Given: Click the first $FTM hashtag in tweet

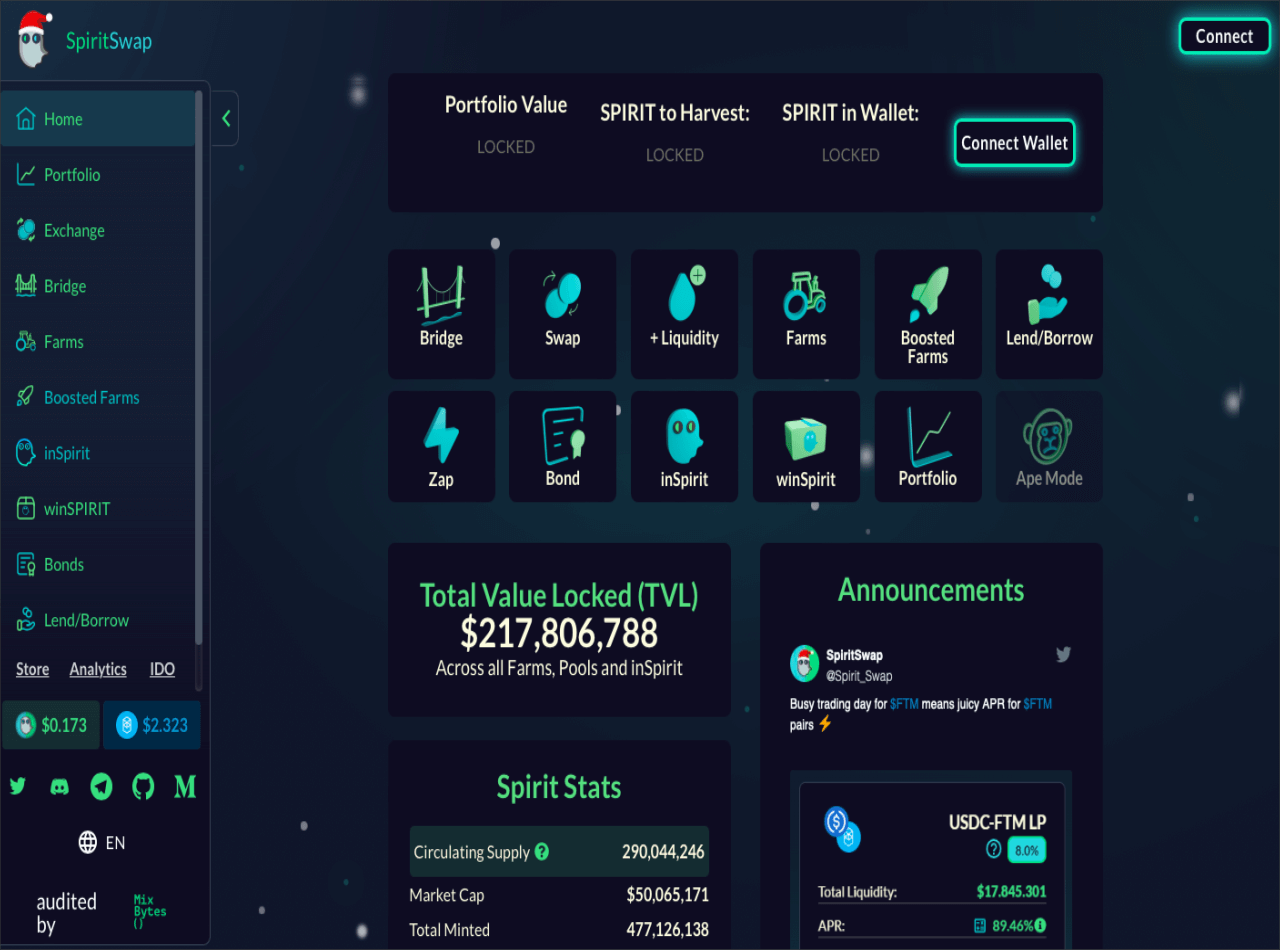Looking at the screenshot, I should [x=904, y=704].
